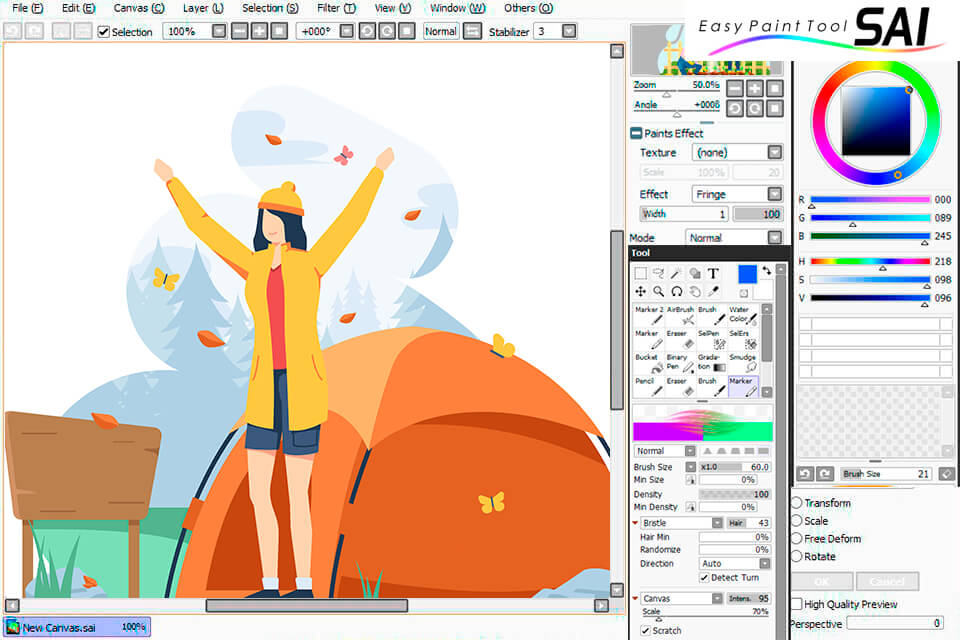Image resolution: width=960 pixels, height=640 pixels.
Task: Zoom in with top toolbar plus button
Action: coord(260,31)
